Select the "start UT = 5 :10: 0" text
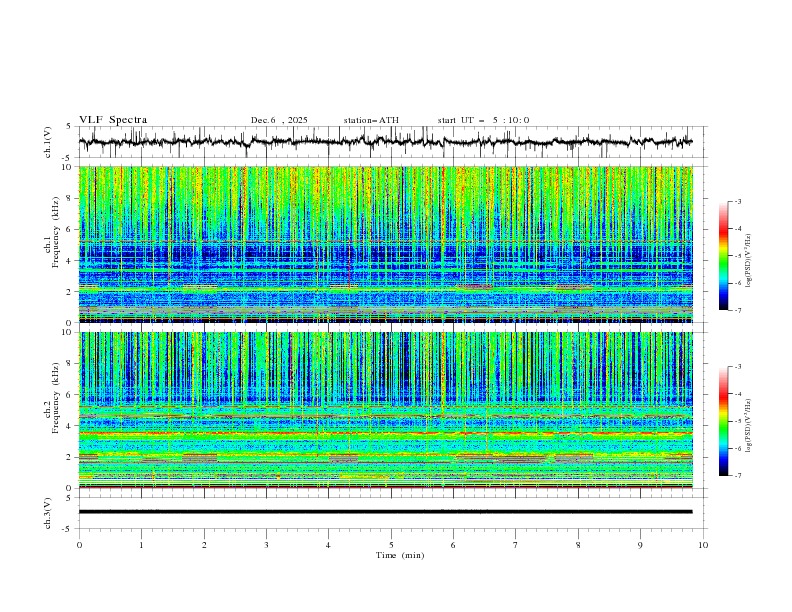The height and width of the screenshot is (612, 792). (483, 120)
